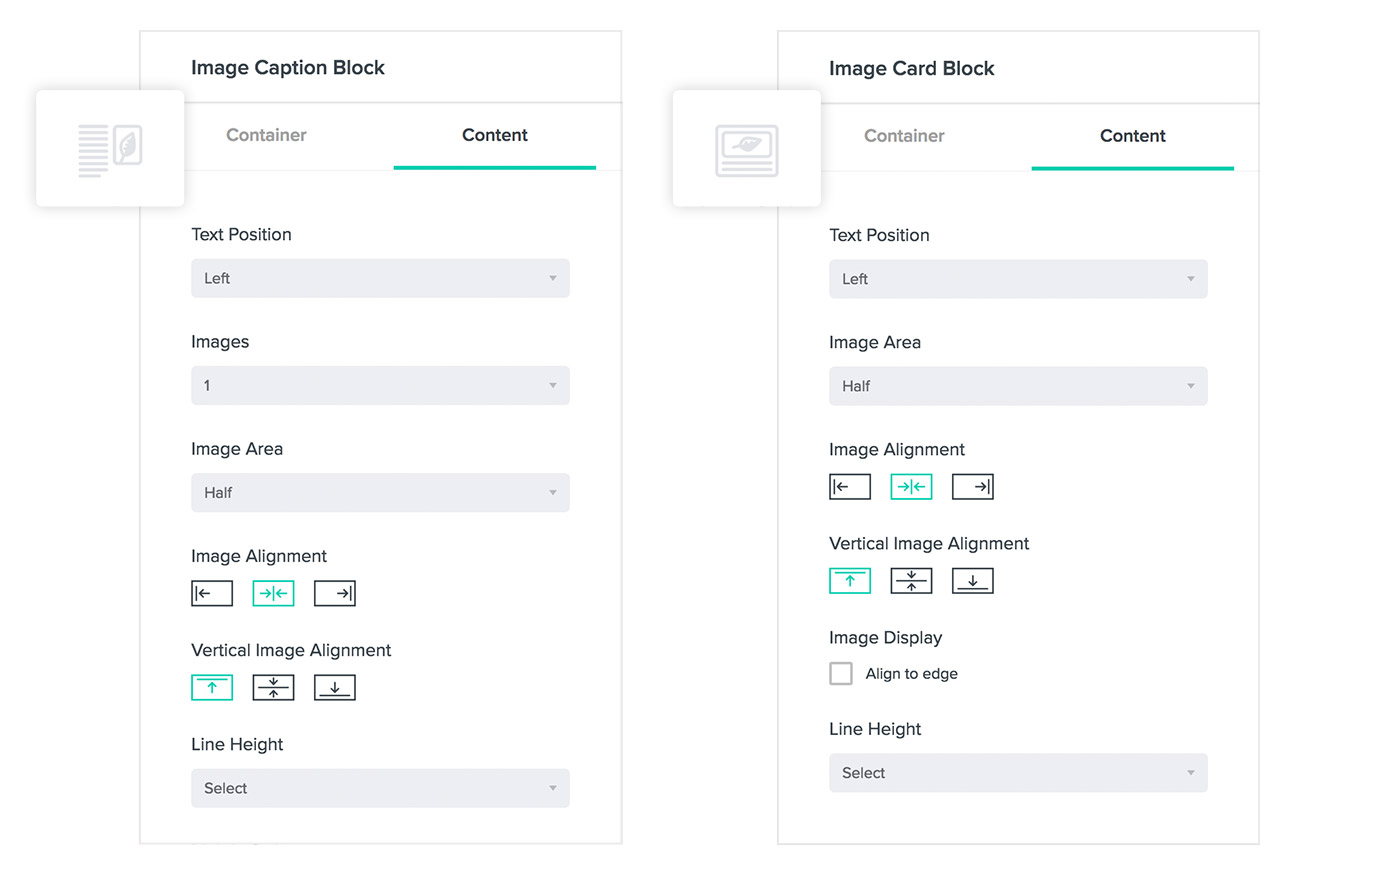Select Content tab in Image Card Block
The image size is (1400, 875).
tap(1132, 136)
